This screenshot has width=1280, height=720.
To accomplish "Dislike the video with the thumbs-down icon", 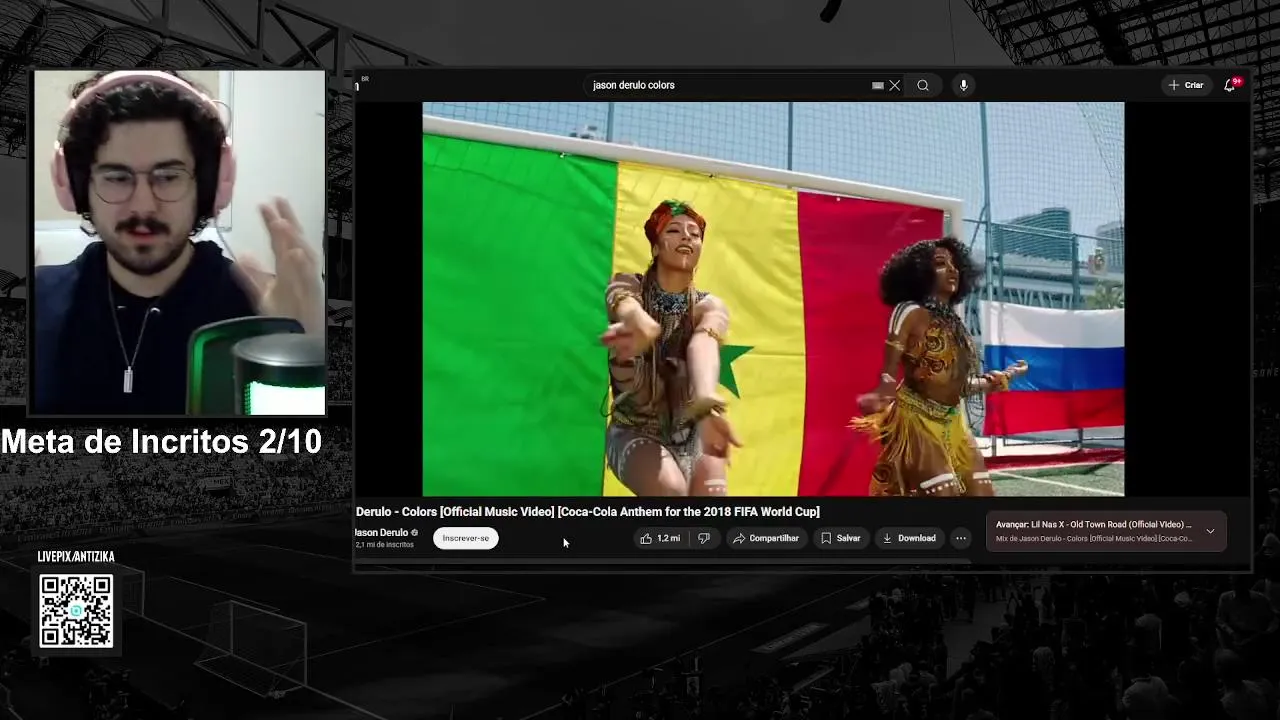I will click(x=704, y=538).
